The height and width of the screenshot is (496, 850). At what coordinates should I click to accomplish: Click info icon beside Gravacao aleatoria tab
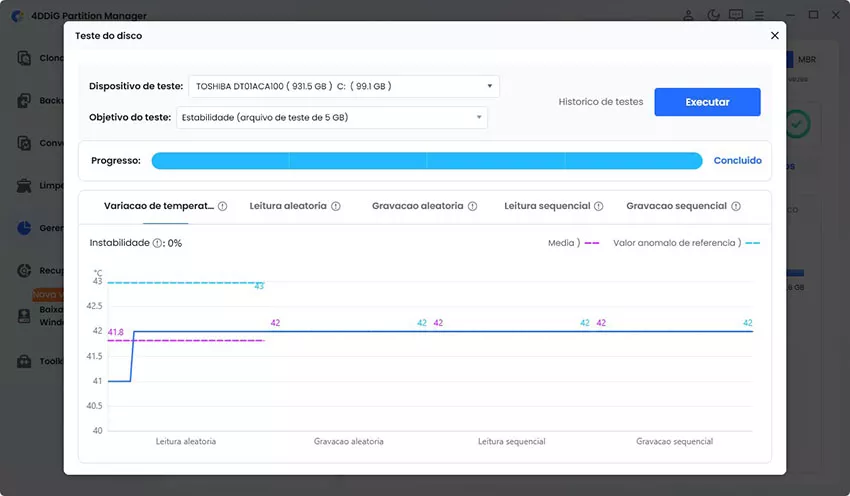coord(472,206)
